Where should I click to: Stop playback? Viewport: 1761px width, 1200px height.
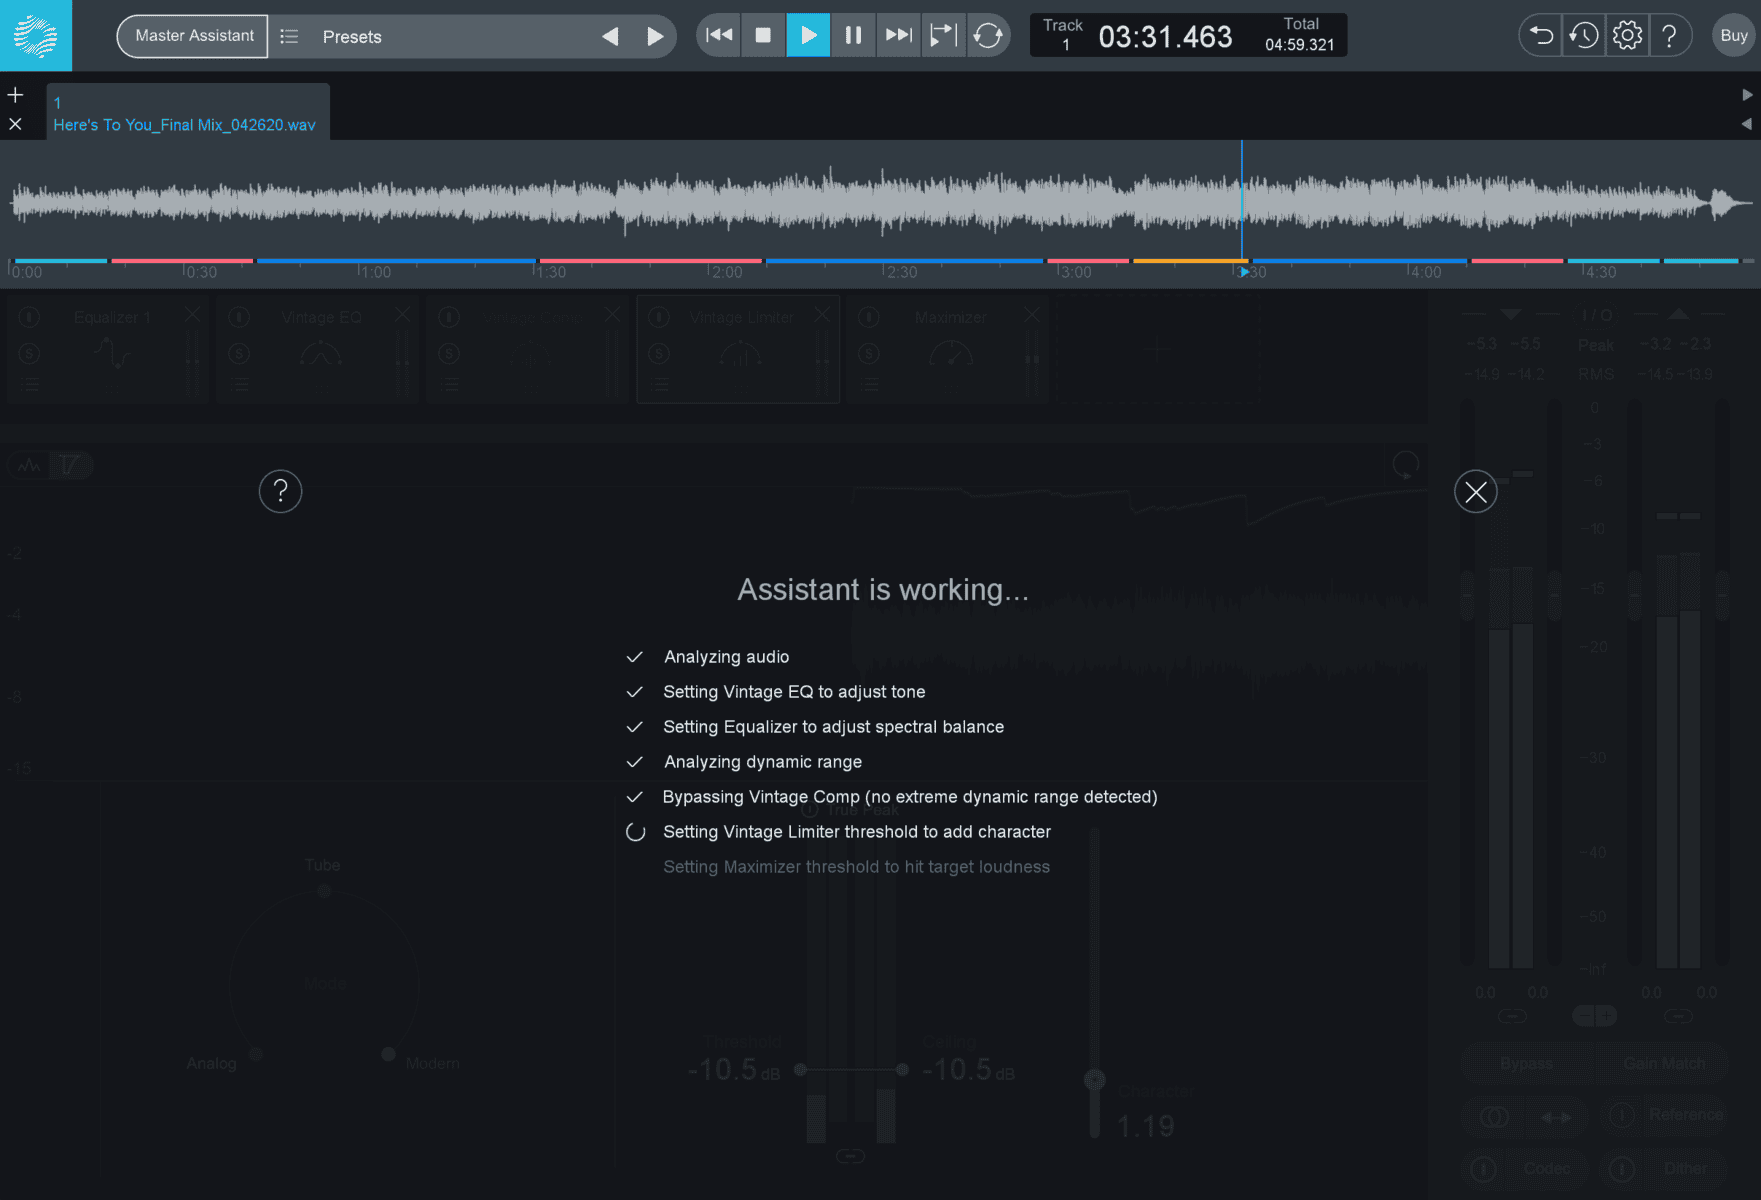coord(763,36)
